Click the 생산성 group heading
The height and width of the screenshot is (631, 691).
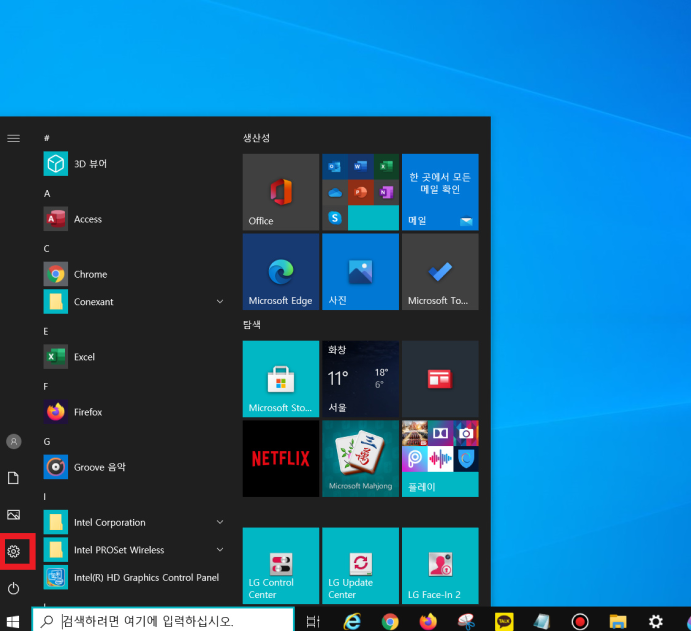256,138
